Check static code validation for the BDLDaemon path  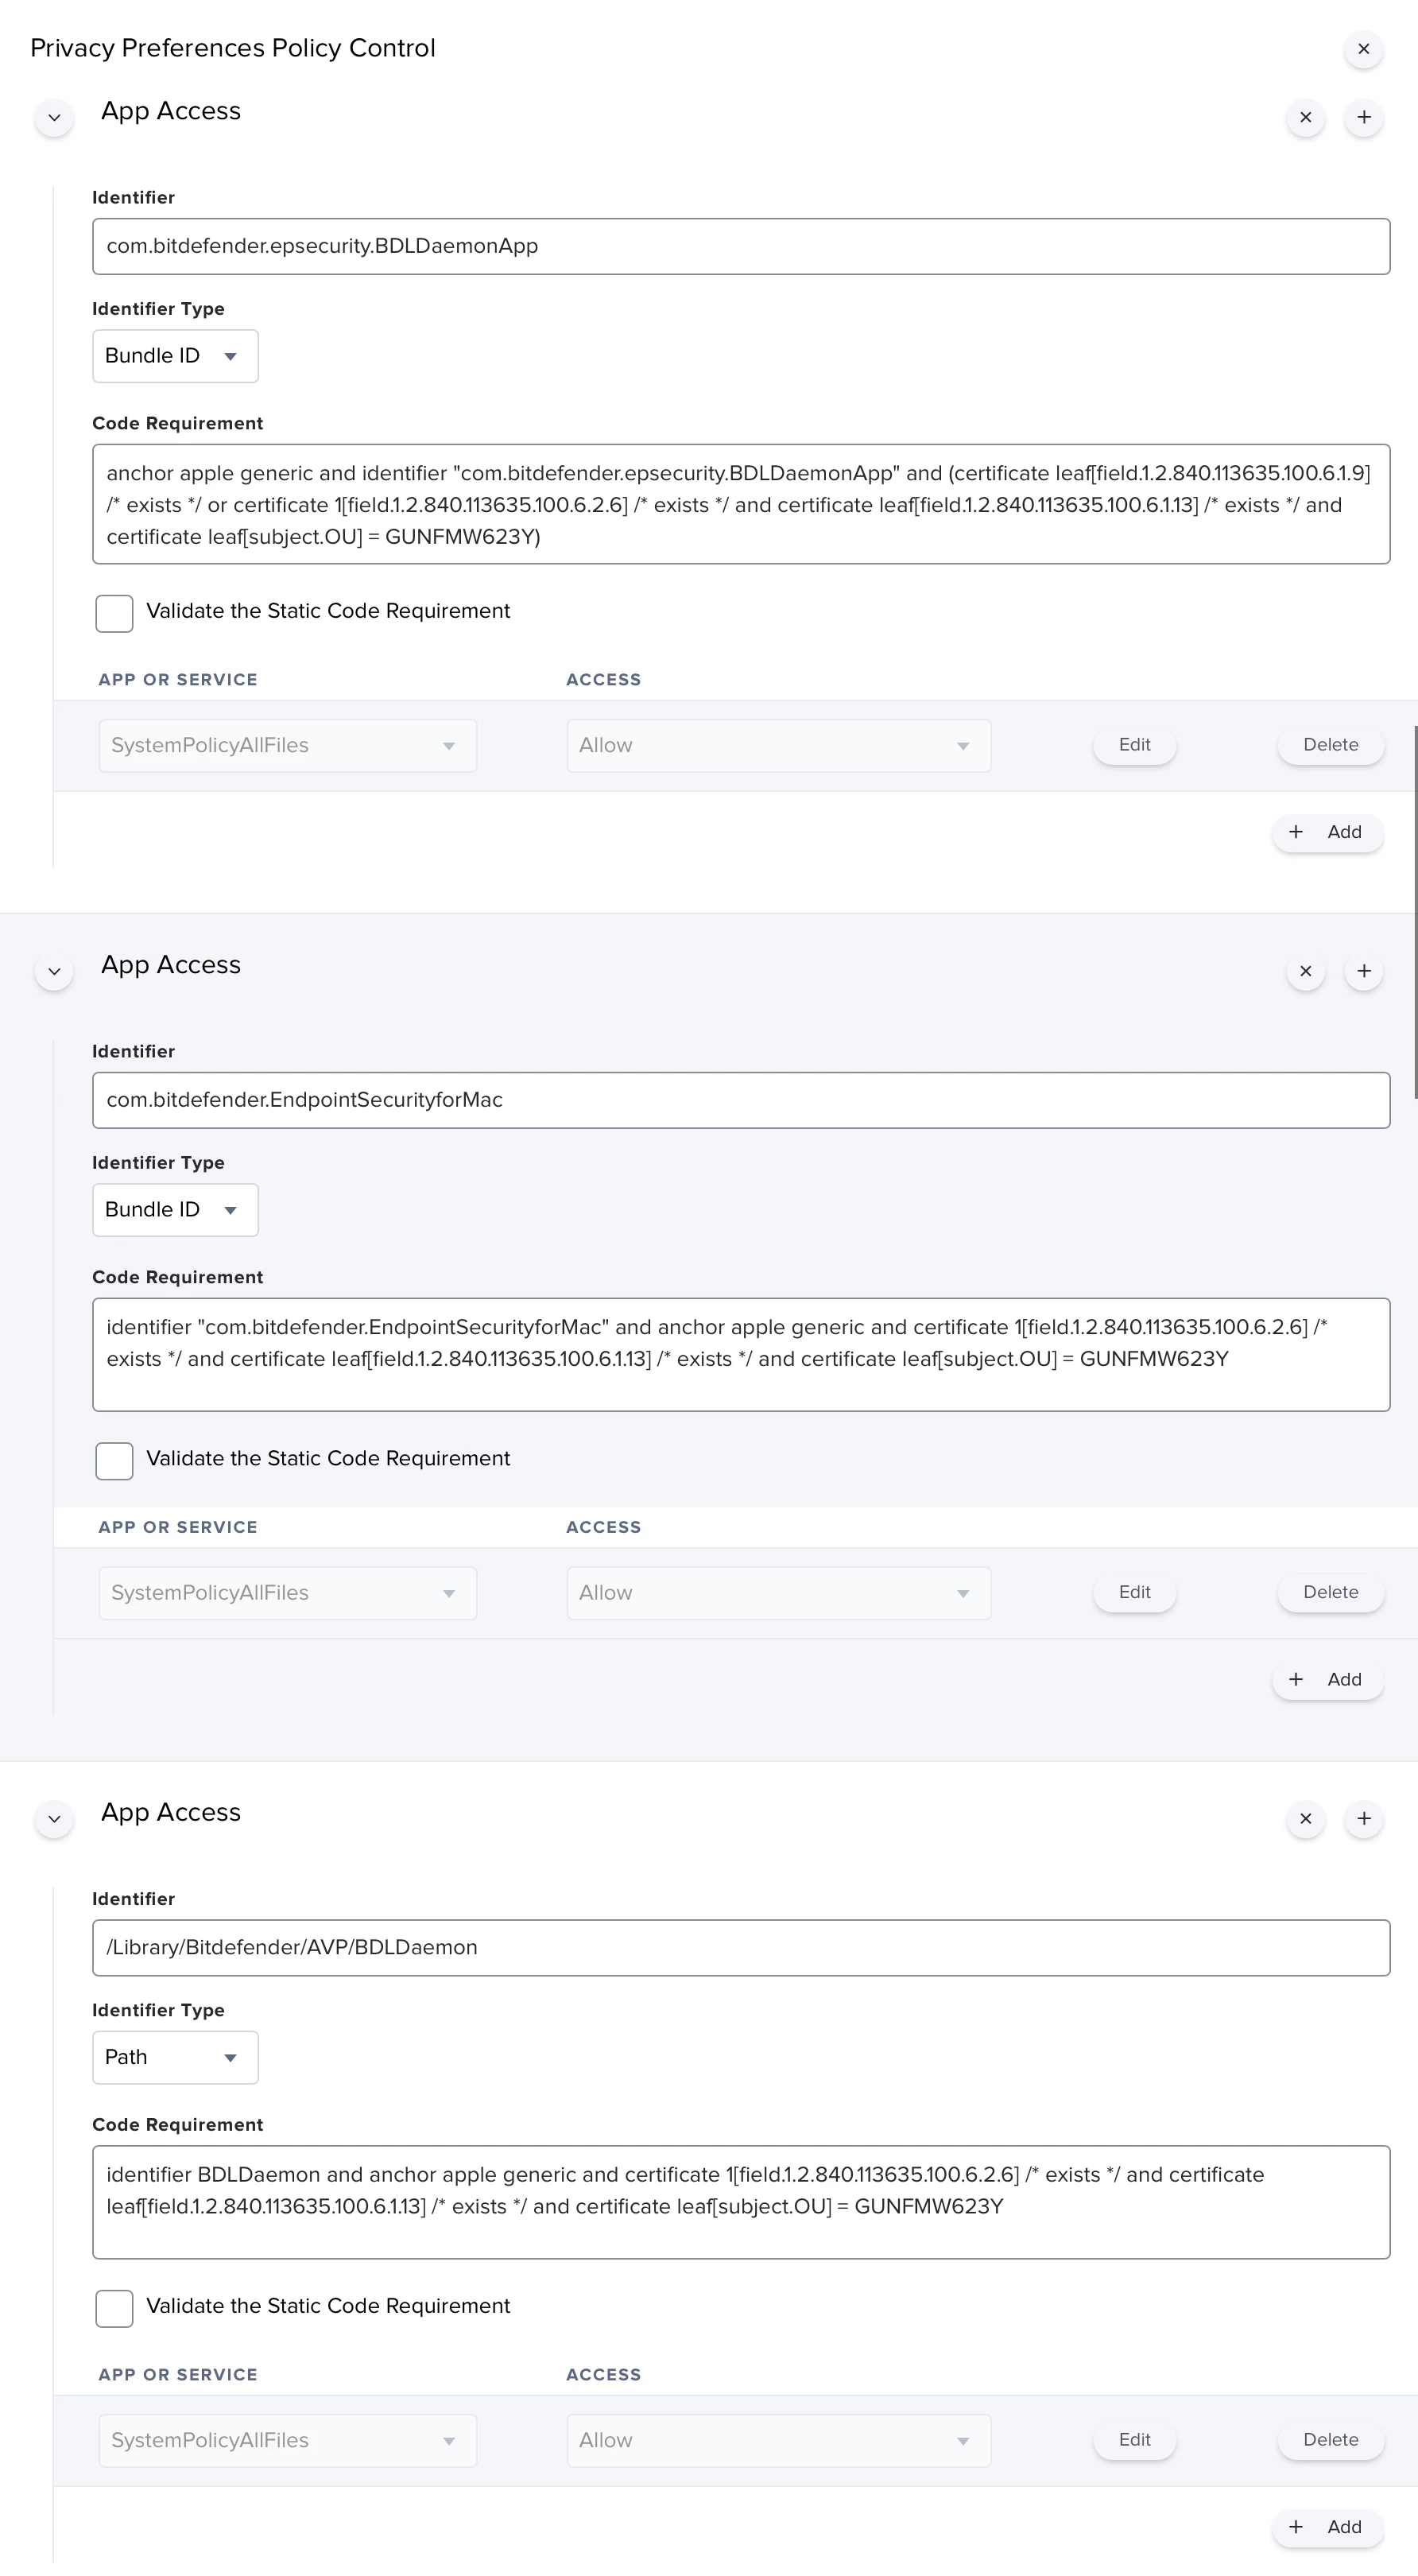tap(114, 2308)
